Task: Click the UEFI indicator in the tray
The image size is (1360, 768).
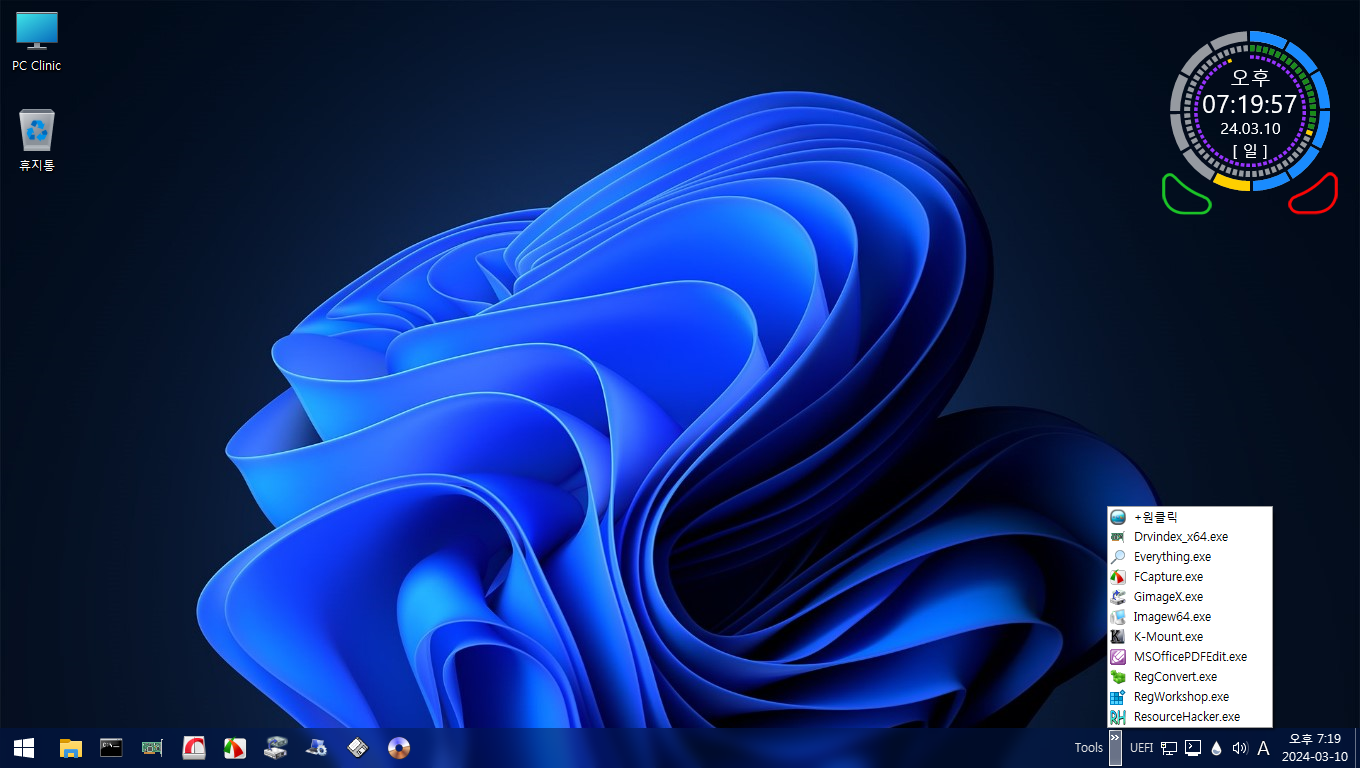Action: click(x=1141, y=748)
